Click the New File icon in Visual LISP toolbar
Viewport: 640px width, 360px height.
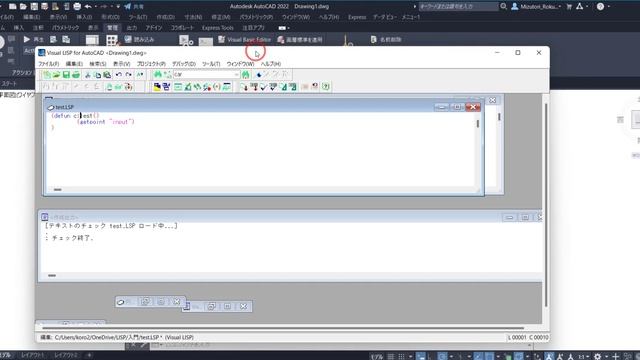click(47, 75)
